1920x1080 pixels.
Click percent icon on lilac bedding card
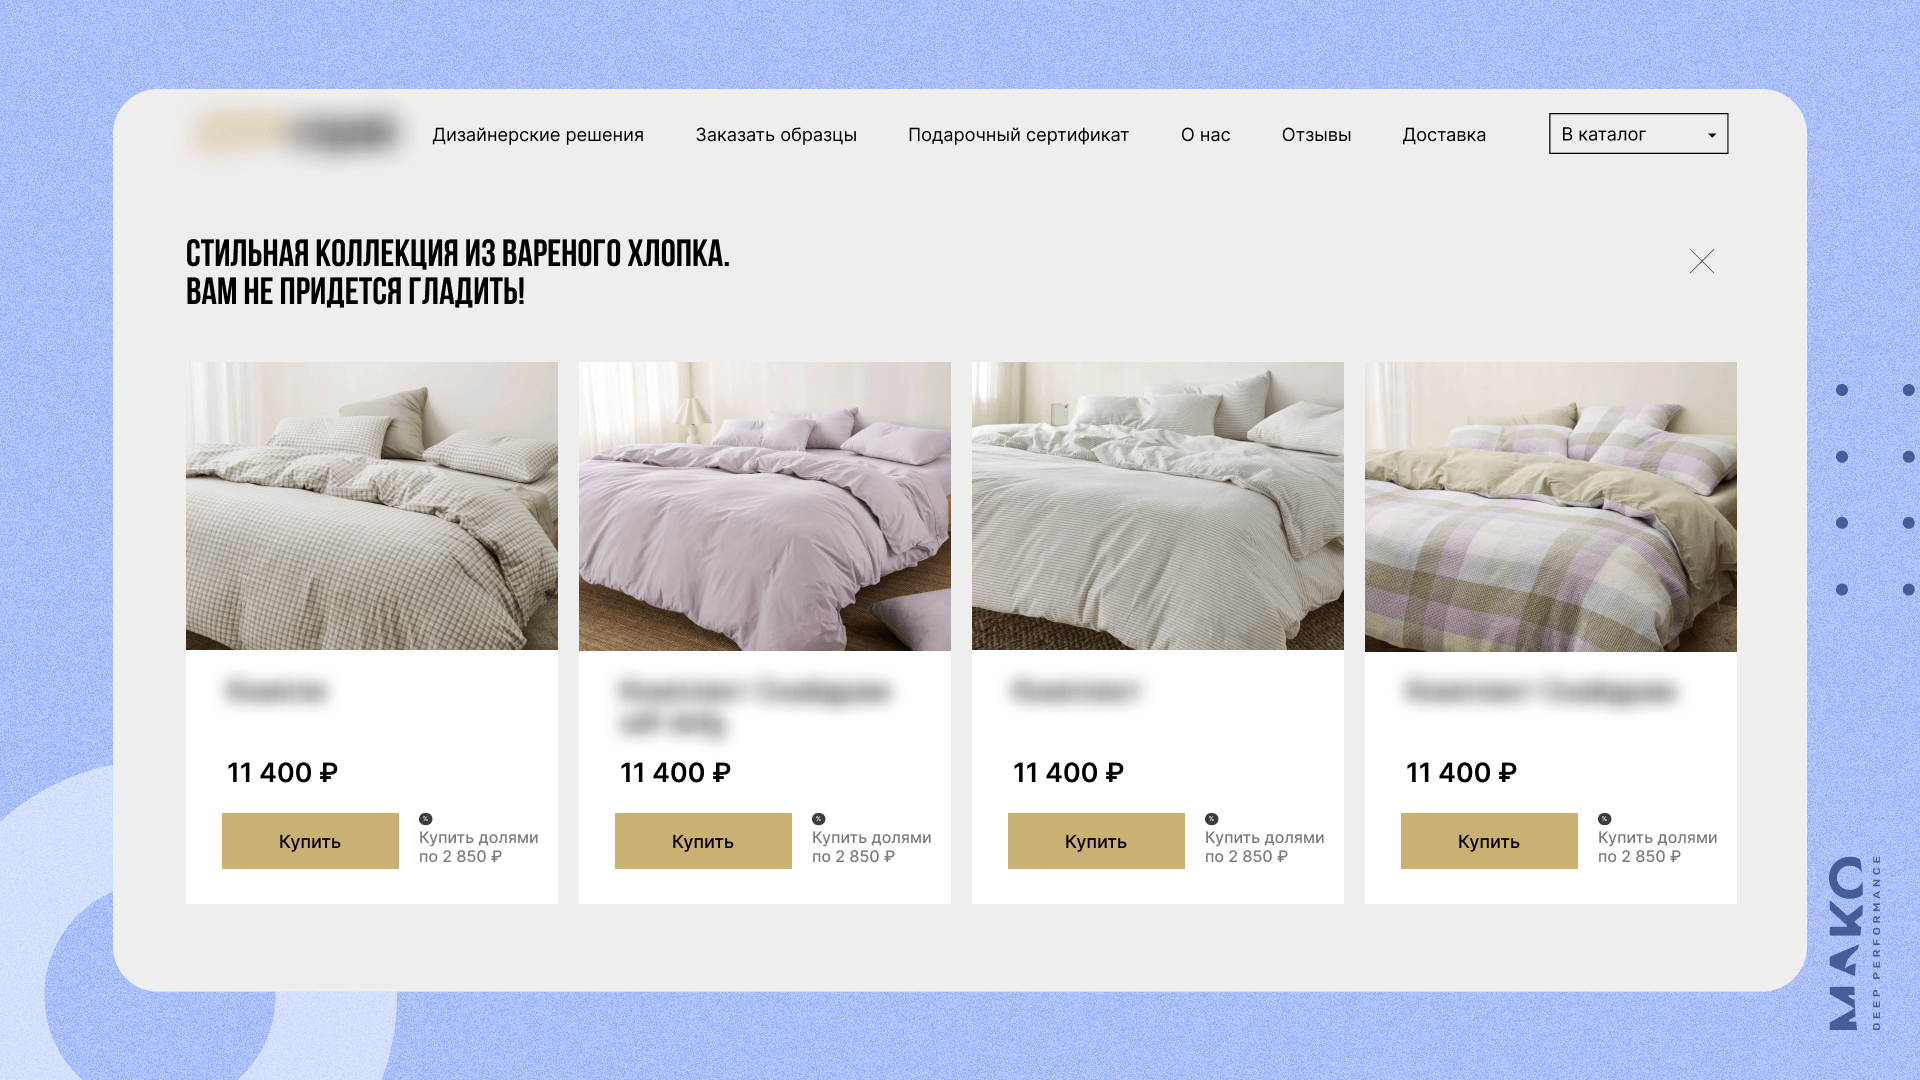(818, 819)
